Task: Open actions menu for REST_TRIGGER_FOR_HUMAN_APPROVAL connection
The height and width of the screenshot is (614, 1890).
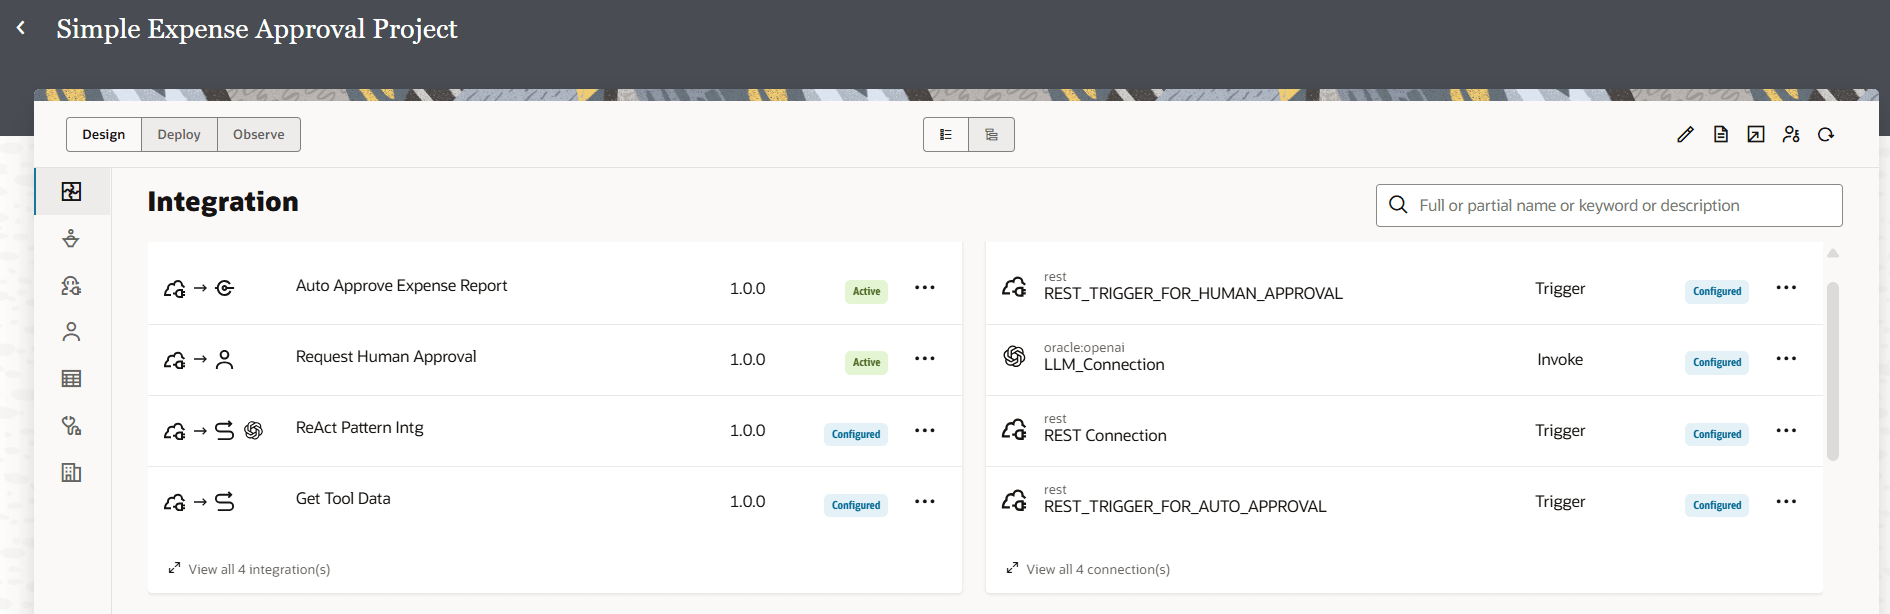Action: pos(1787,288)
